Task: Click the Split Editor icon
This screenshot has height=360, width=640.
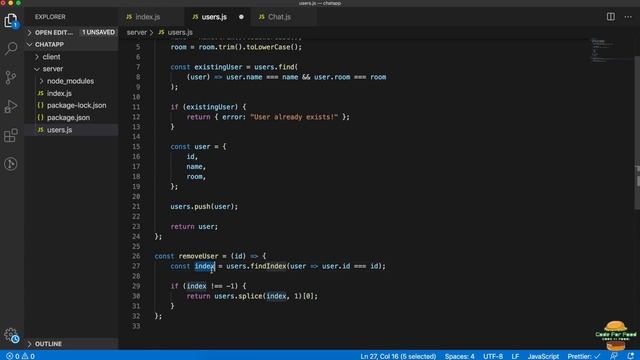Action: pos(611,17)
